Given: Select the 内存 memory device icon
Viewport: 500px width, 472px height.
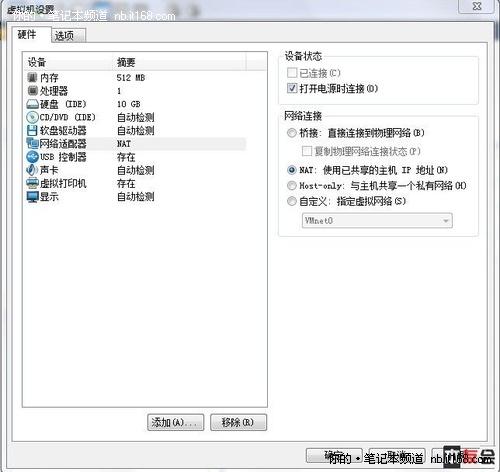Looking at the screenshot, I should (32, 78).
